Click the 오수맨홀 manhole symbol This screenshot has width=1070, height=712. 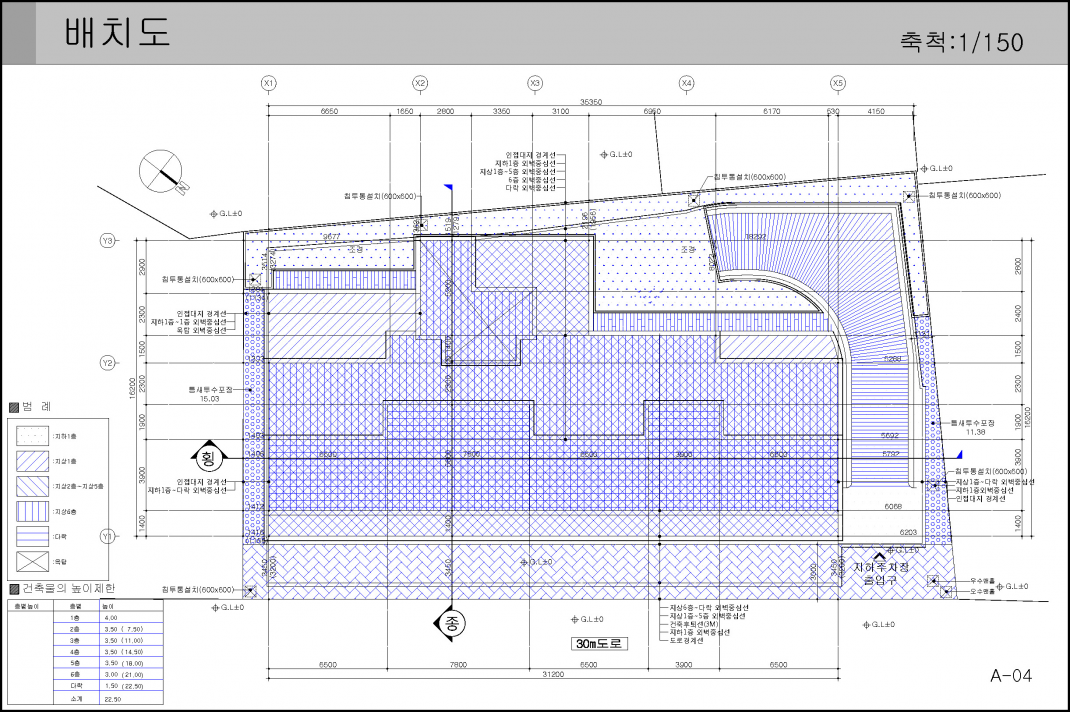point(945,592)
